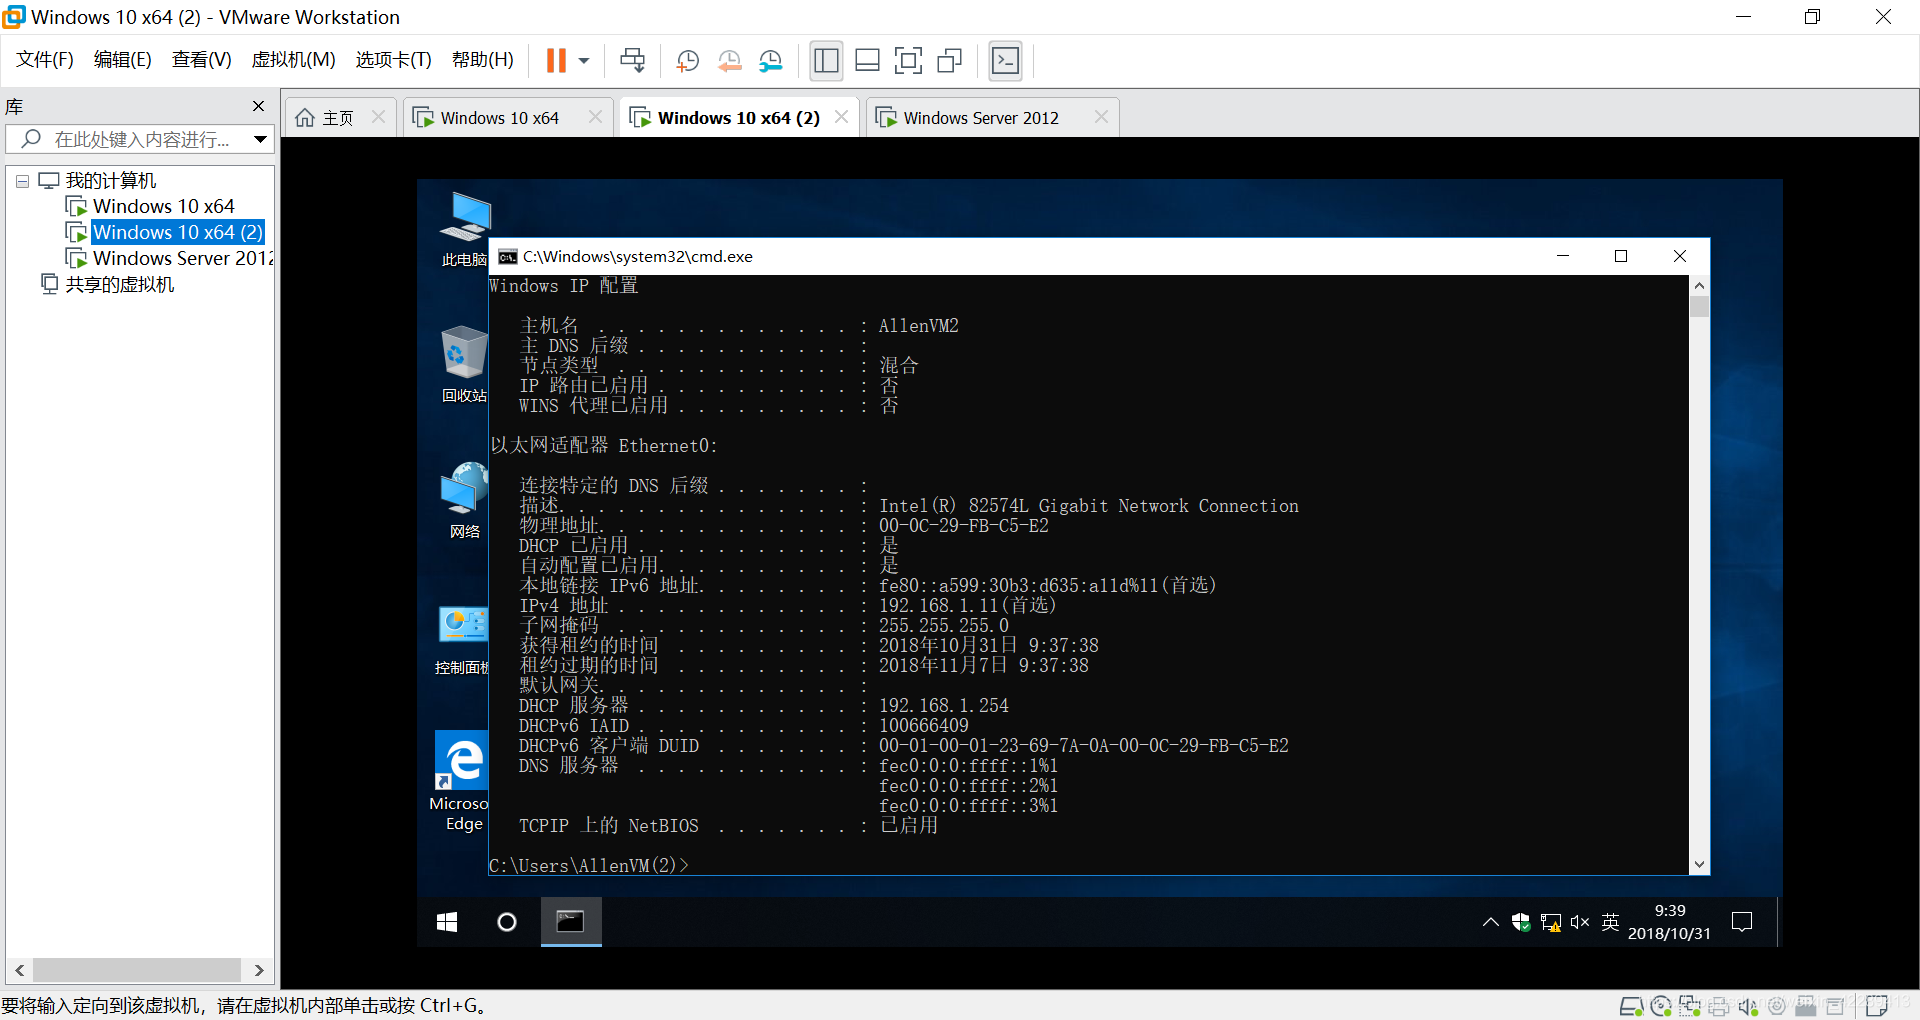
Task: Select the 控制面板 desktop icon
Action: [461, 638]
